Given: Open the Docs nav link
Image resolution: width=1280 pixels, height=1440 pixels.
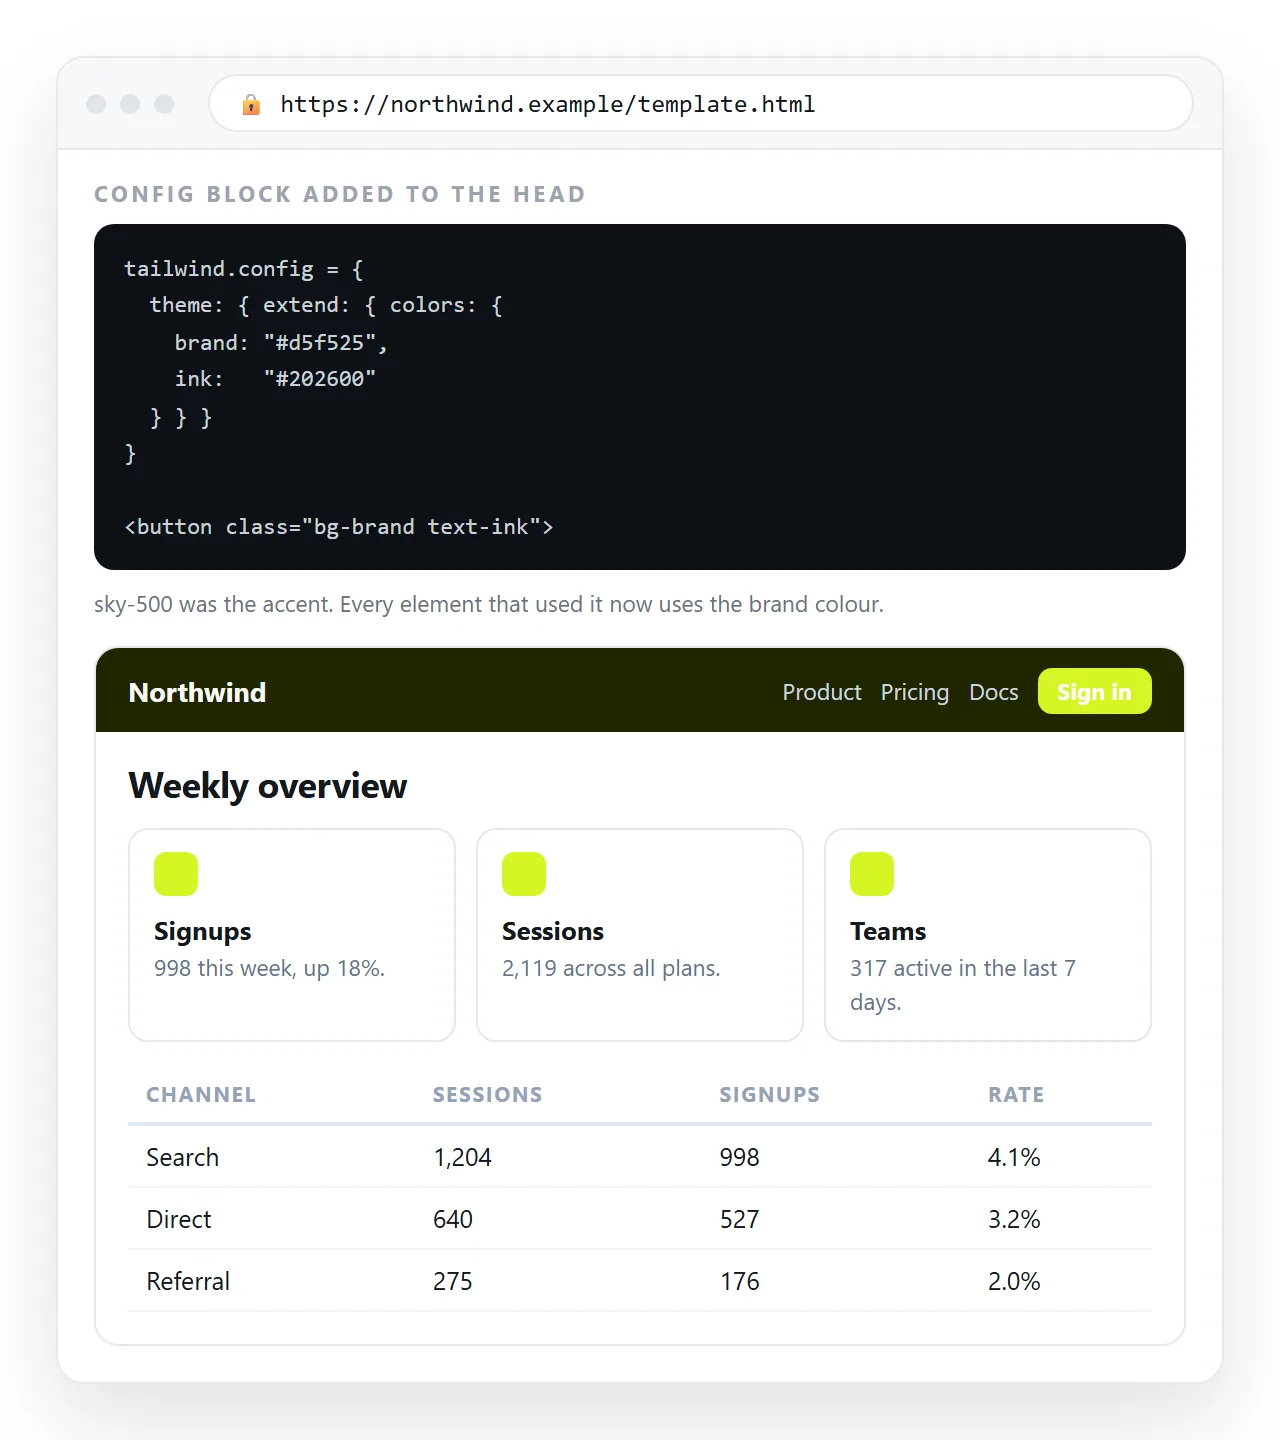Looking at the screenshot, I should click(993, 692).
